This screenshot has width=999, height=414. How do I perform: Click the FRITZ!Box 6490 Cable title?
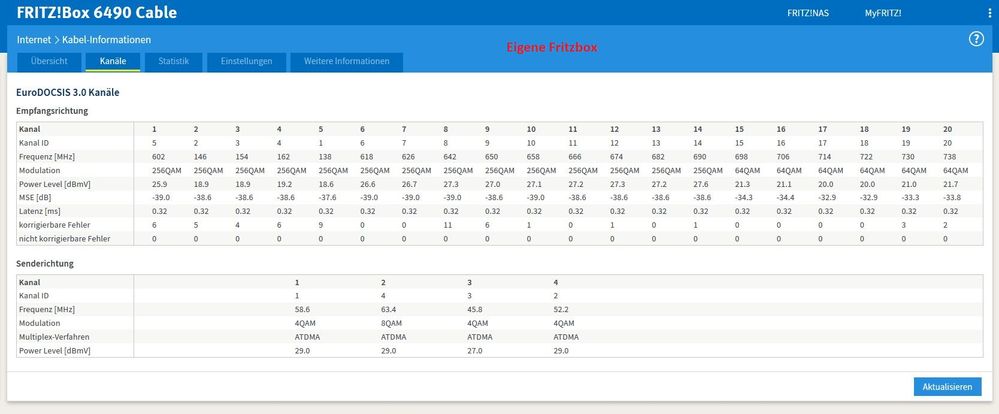(x=97, y=13)
